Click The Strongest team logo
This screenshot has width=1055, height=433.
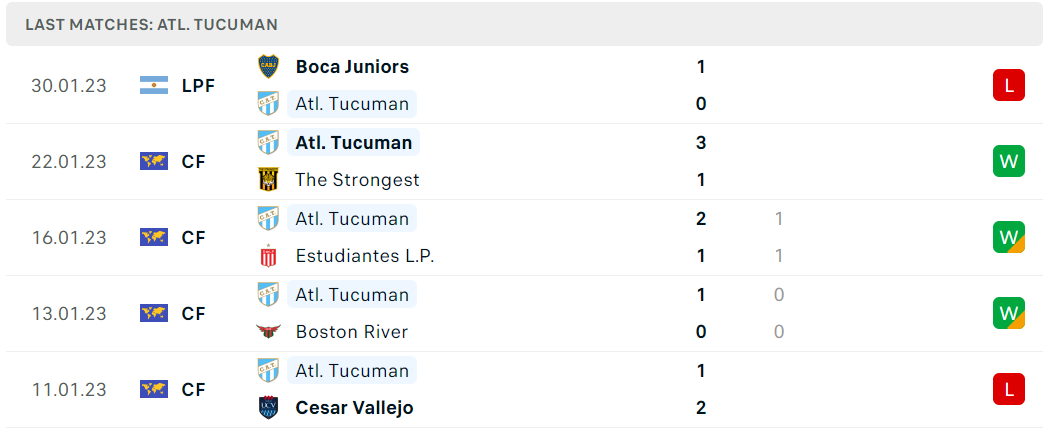click(x=268, y=180)
